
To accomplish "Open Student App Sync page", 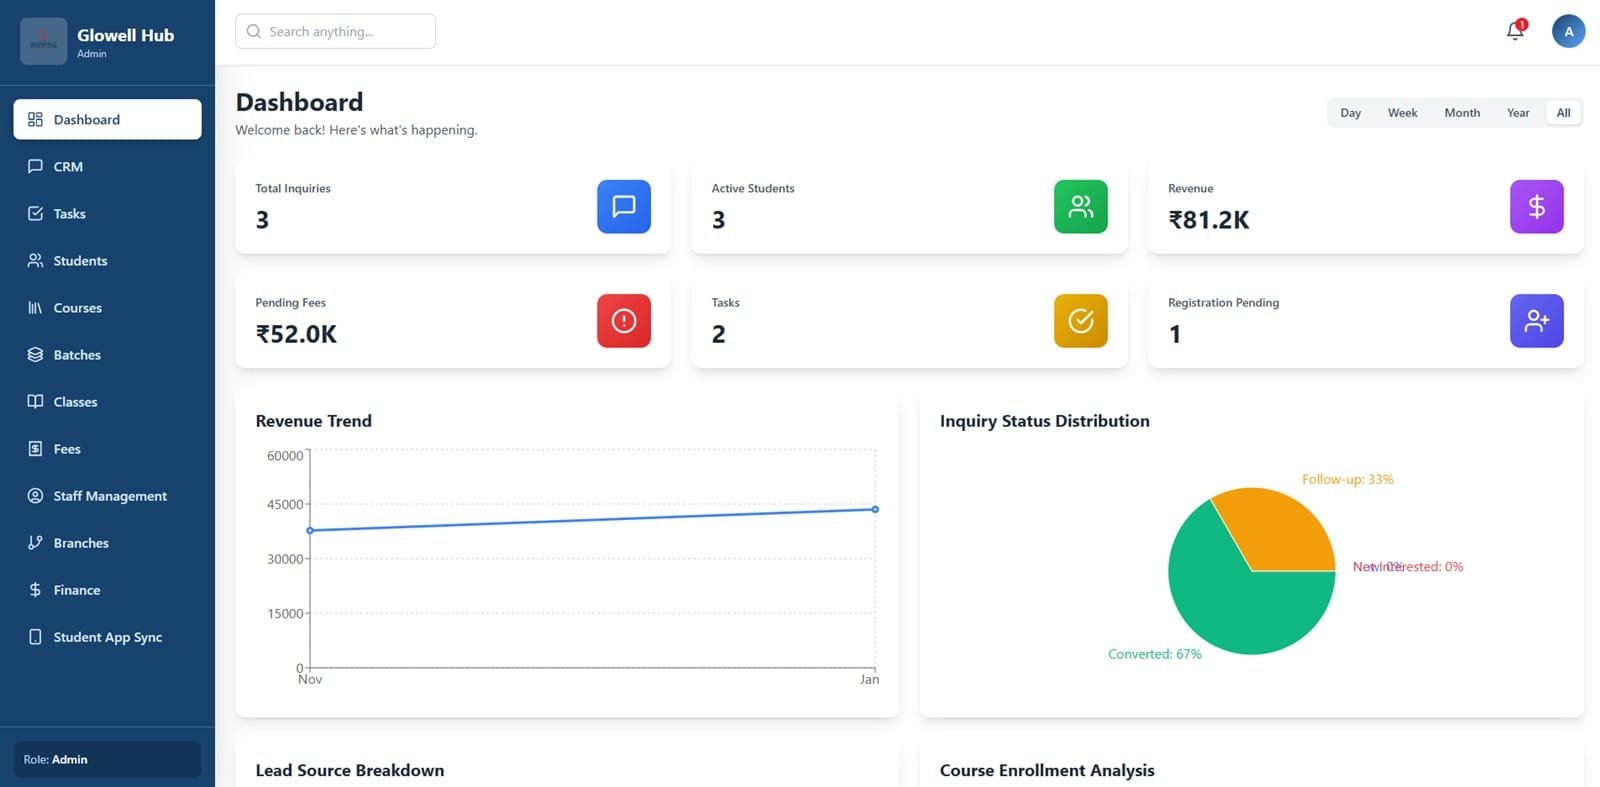I will pyautogui.click(x=107, y=636).
